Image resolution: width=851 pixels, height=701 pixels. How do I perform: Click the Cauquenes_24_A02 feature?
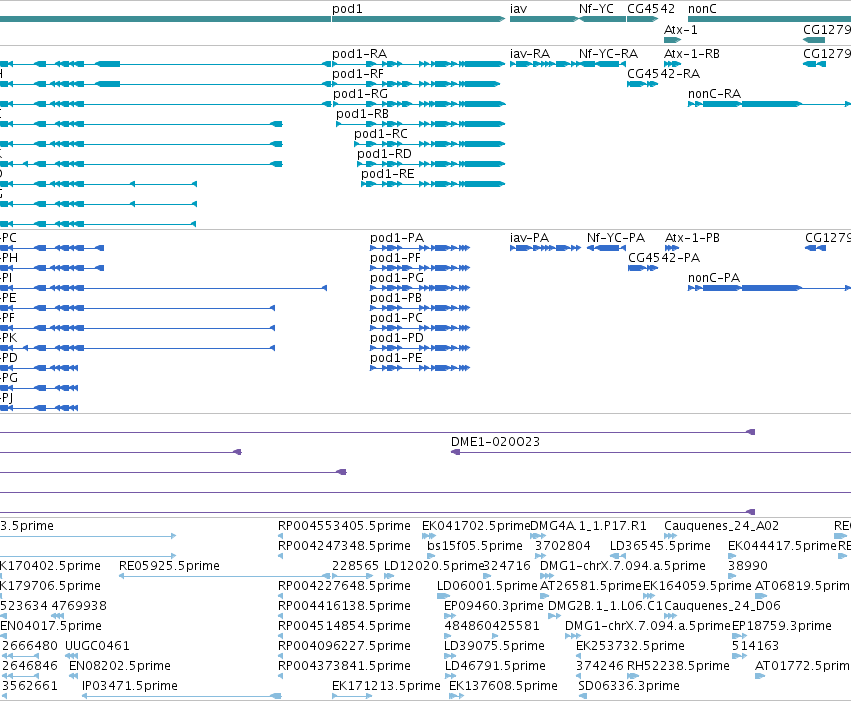670,536
